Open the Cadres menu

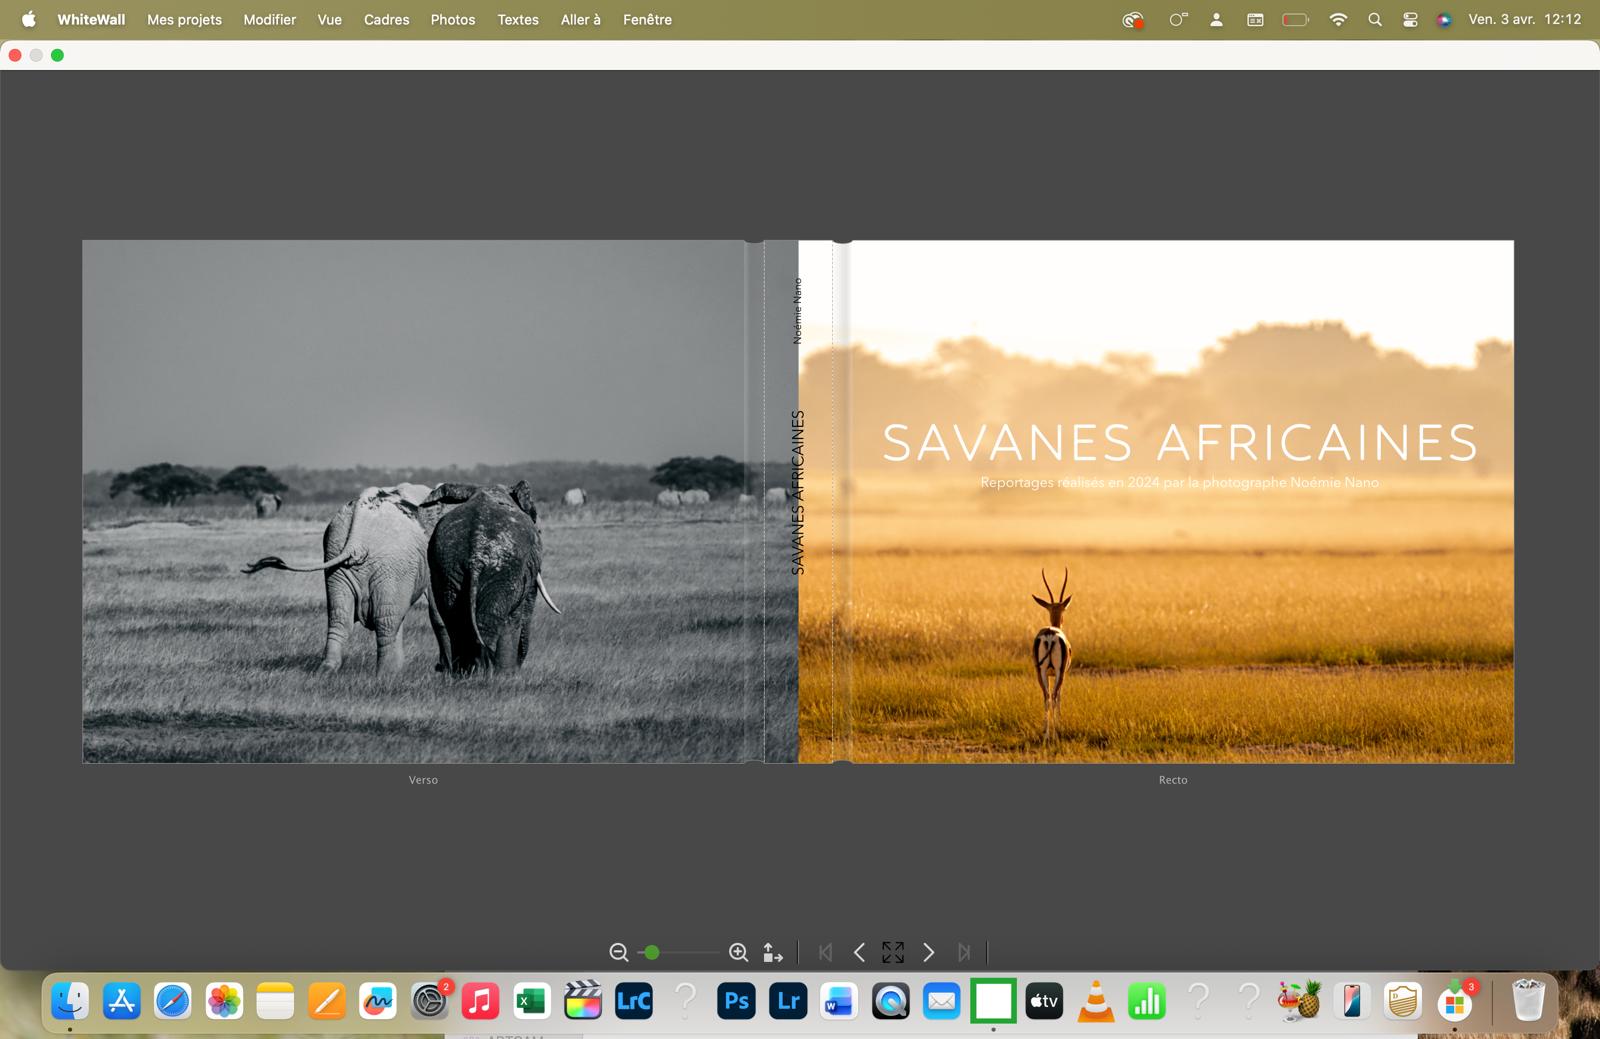coord(386,19)
